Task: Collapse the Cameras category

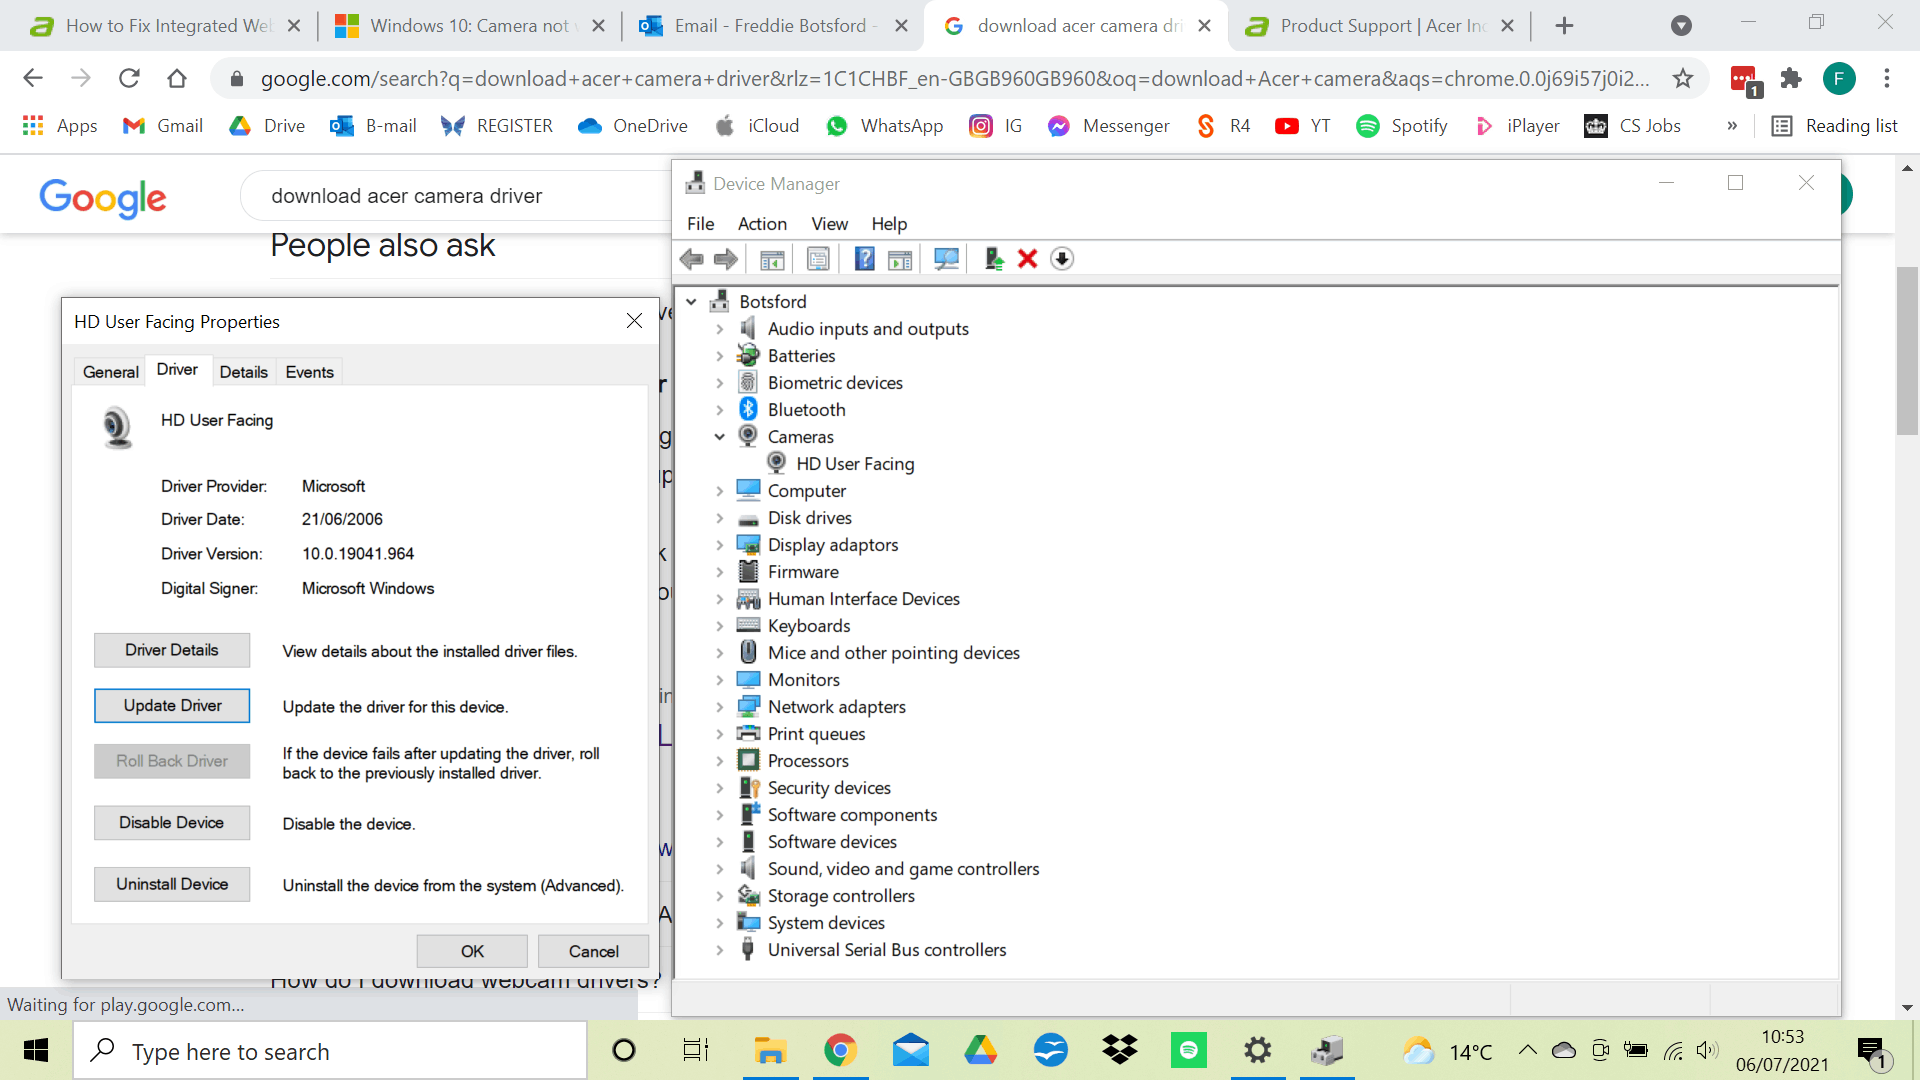Action: (719, 437)
